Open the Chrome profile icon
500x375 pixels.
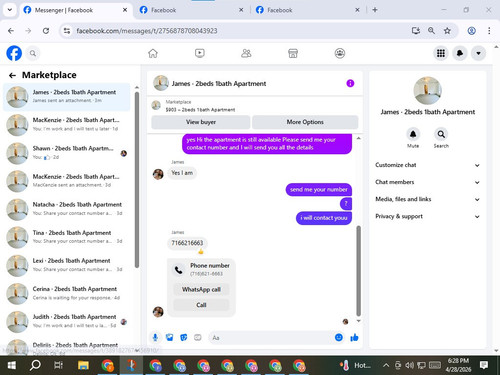[x=472, y=31]
